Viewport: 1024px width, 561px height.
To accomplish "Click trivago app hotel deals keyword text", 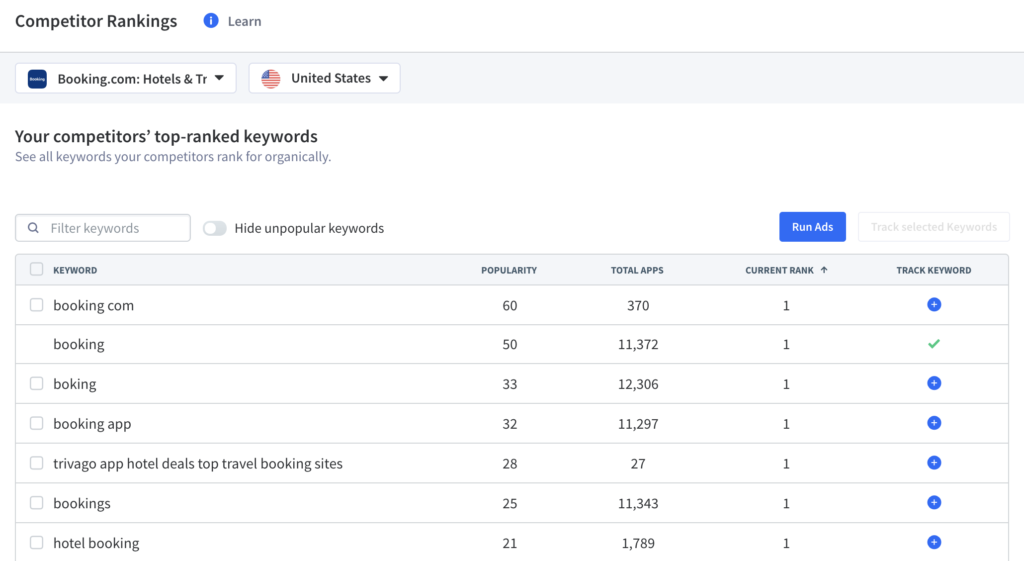I will coord(198,464).
